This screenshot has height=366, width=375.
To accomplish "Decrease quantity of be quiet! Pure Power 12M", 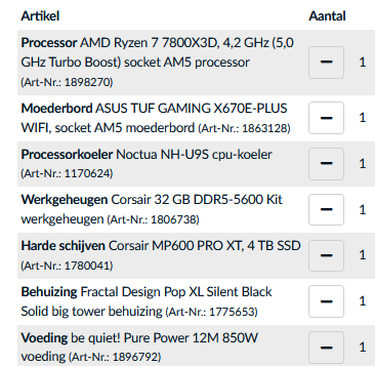I will coord(326,347).
